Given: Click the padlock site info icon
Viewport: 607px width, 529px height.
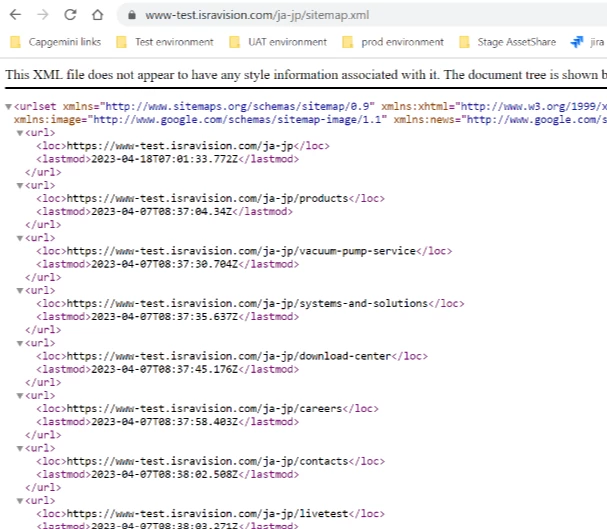Looking at the screenshot, I should [132, 15].
